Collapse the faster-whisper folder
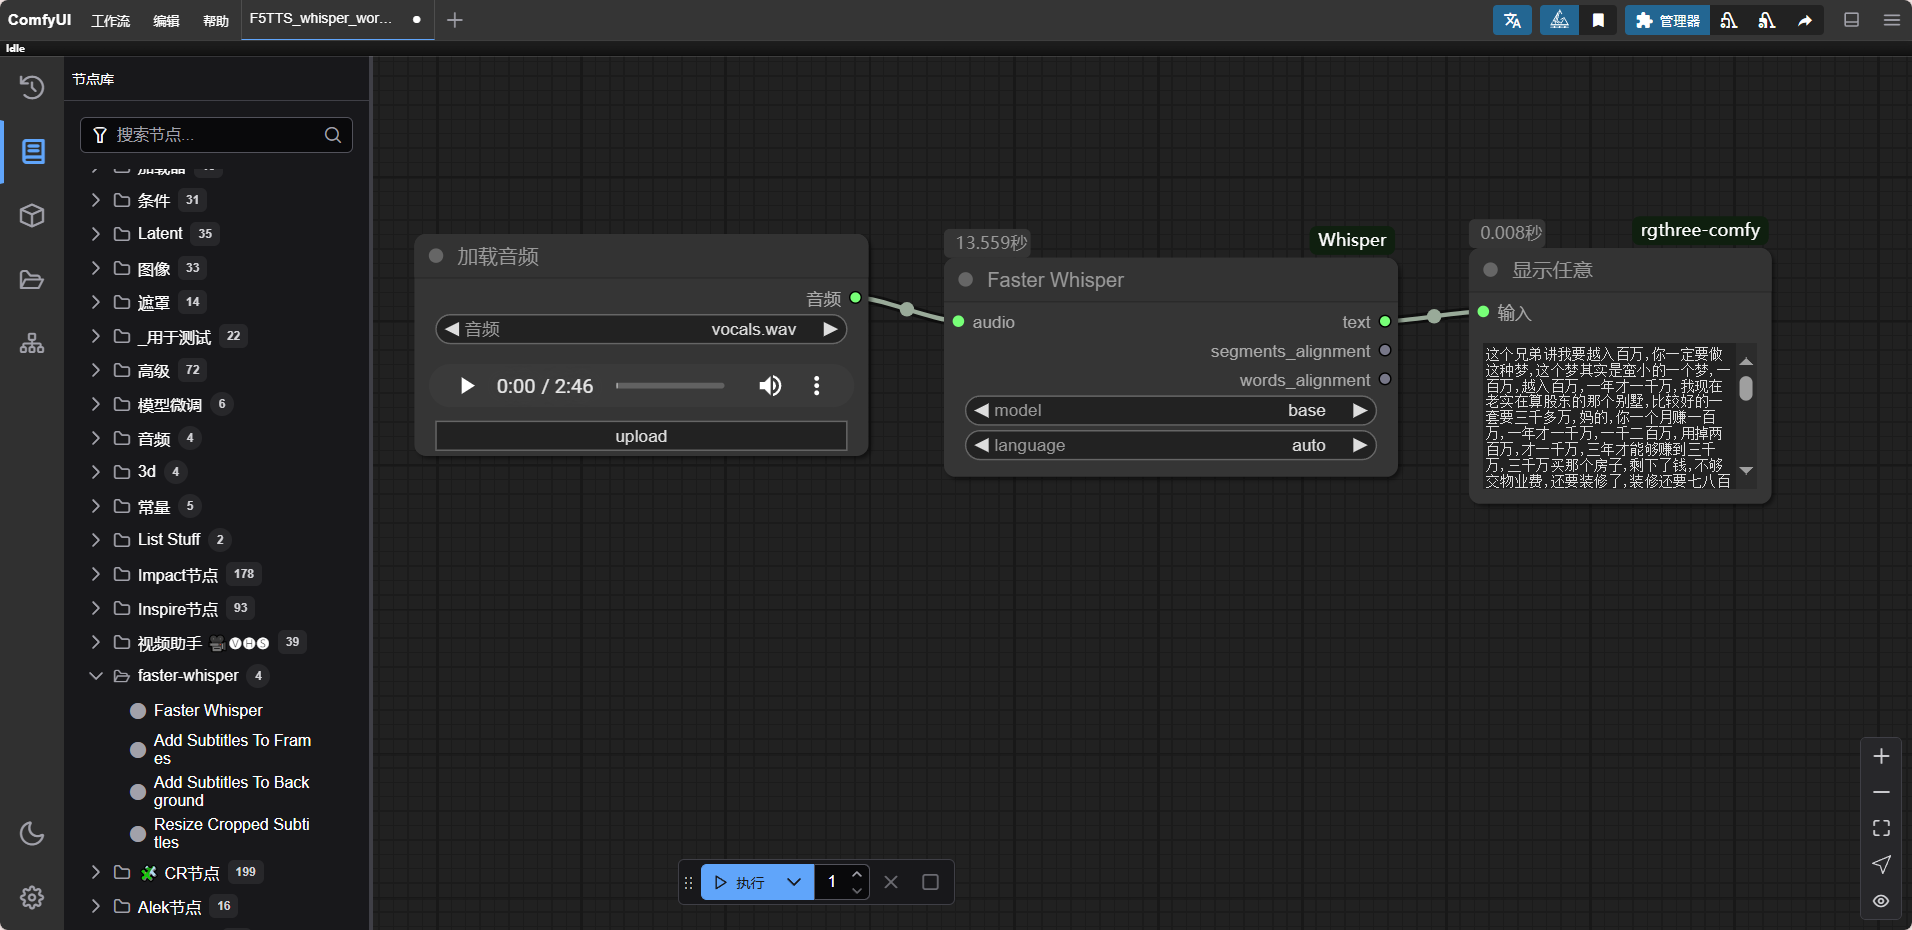The height and width of the screenshot is (930, 1912). pos(96,676)
